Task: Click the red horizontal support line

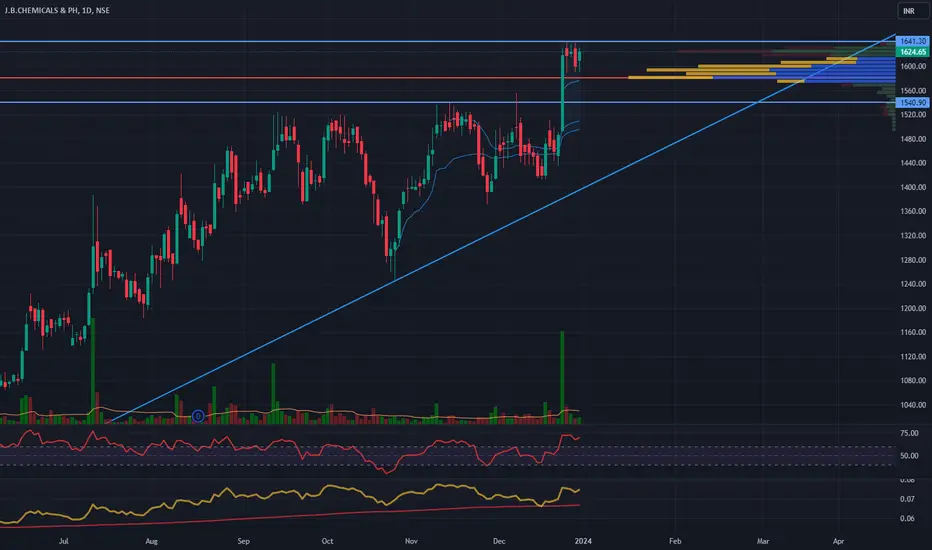Action: point(314,78)
